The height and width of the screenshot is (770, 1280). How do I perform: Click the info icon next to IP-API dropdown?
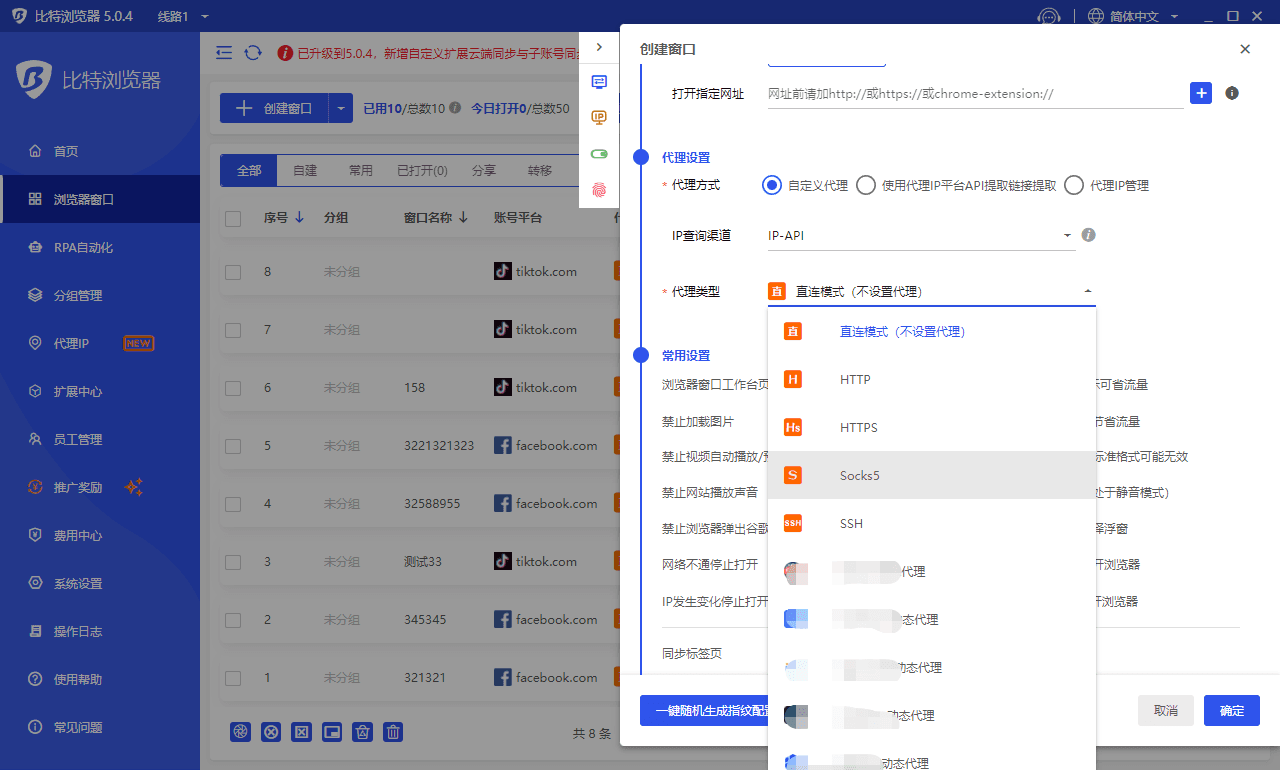point(1089,235)
